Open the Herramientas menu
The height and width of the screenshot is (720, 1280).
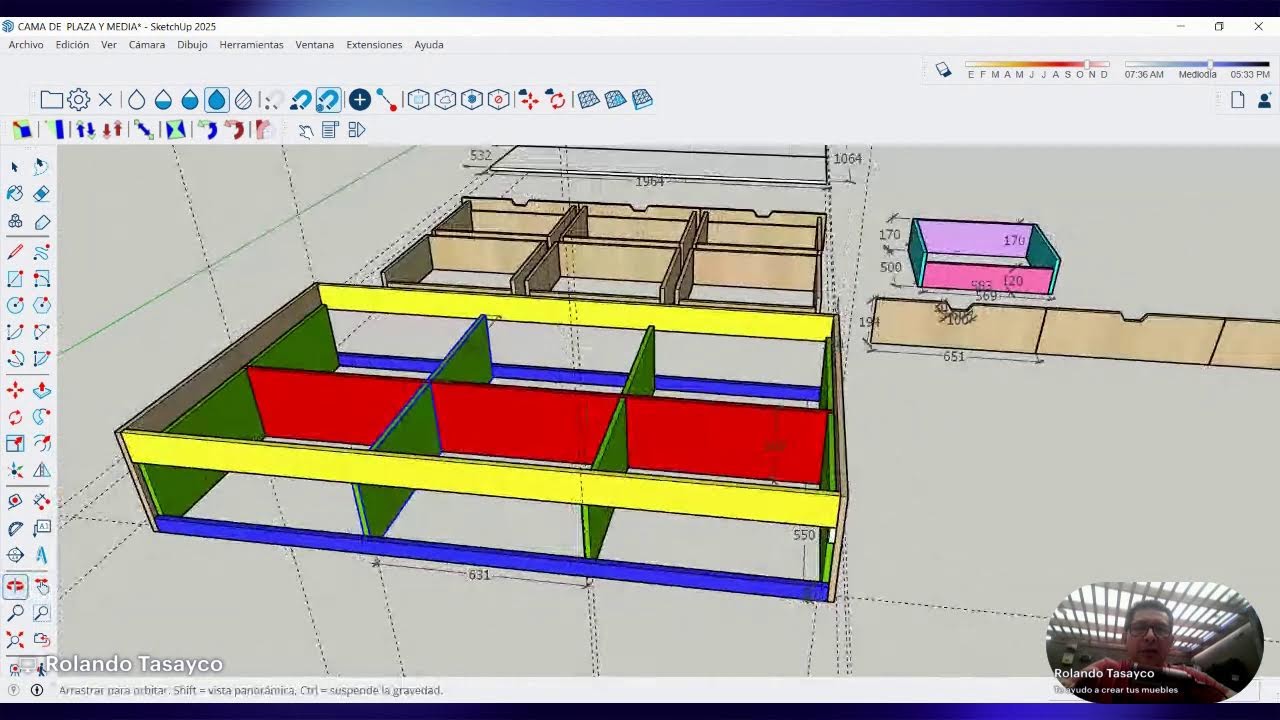(x=251, y=44)
